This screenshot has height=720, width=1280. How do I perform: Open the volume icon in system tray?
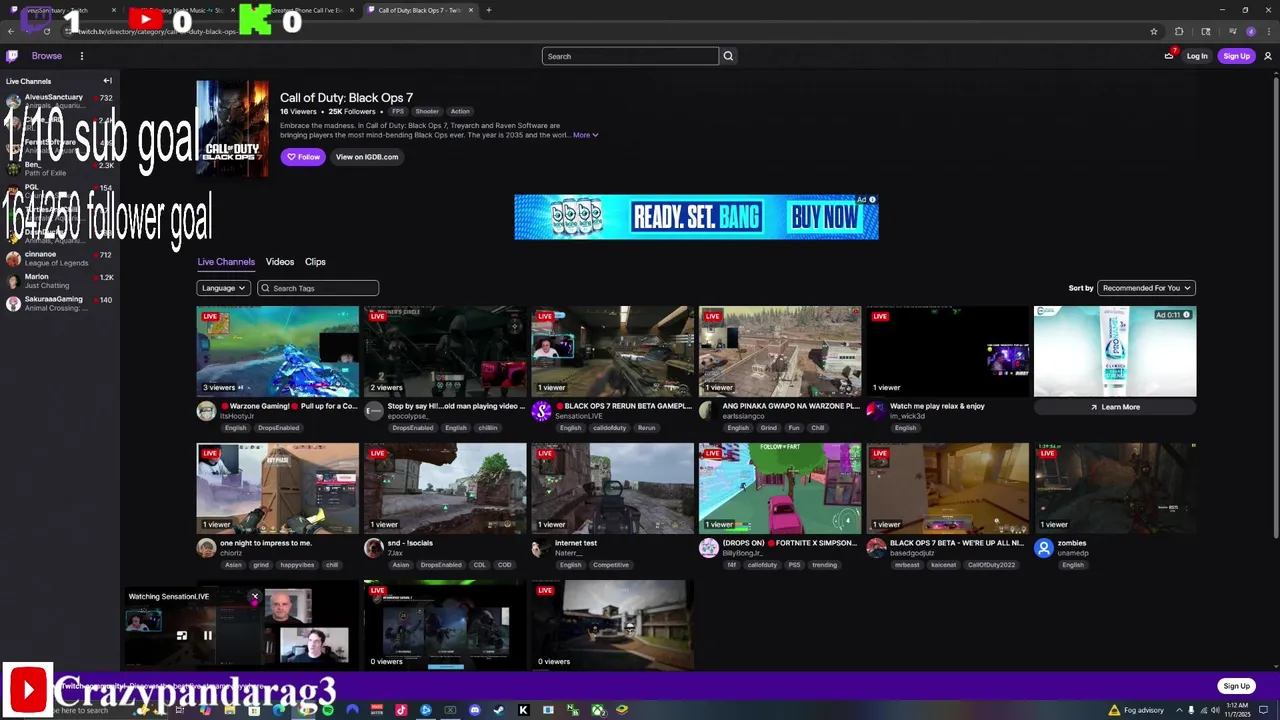1215,710
